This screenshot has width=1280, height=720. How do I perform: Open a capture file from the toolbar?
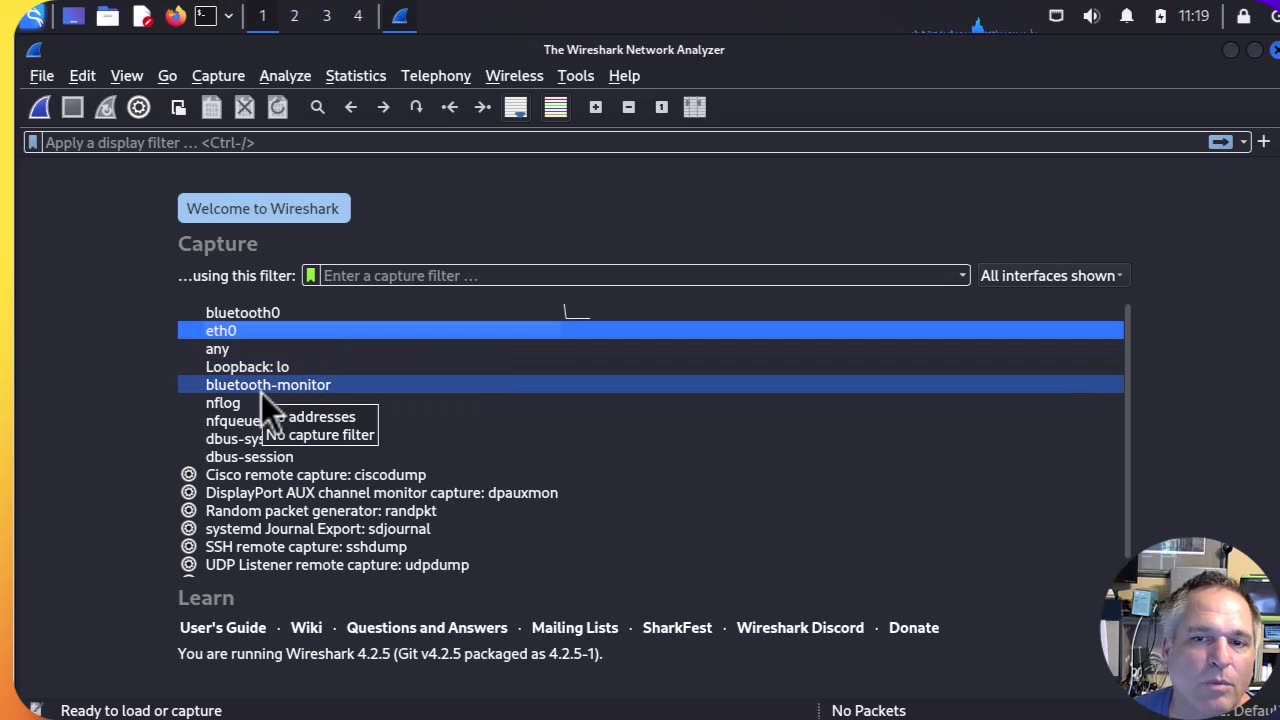[178, 107]
